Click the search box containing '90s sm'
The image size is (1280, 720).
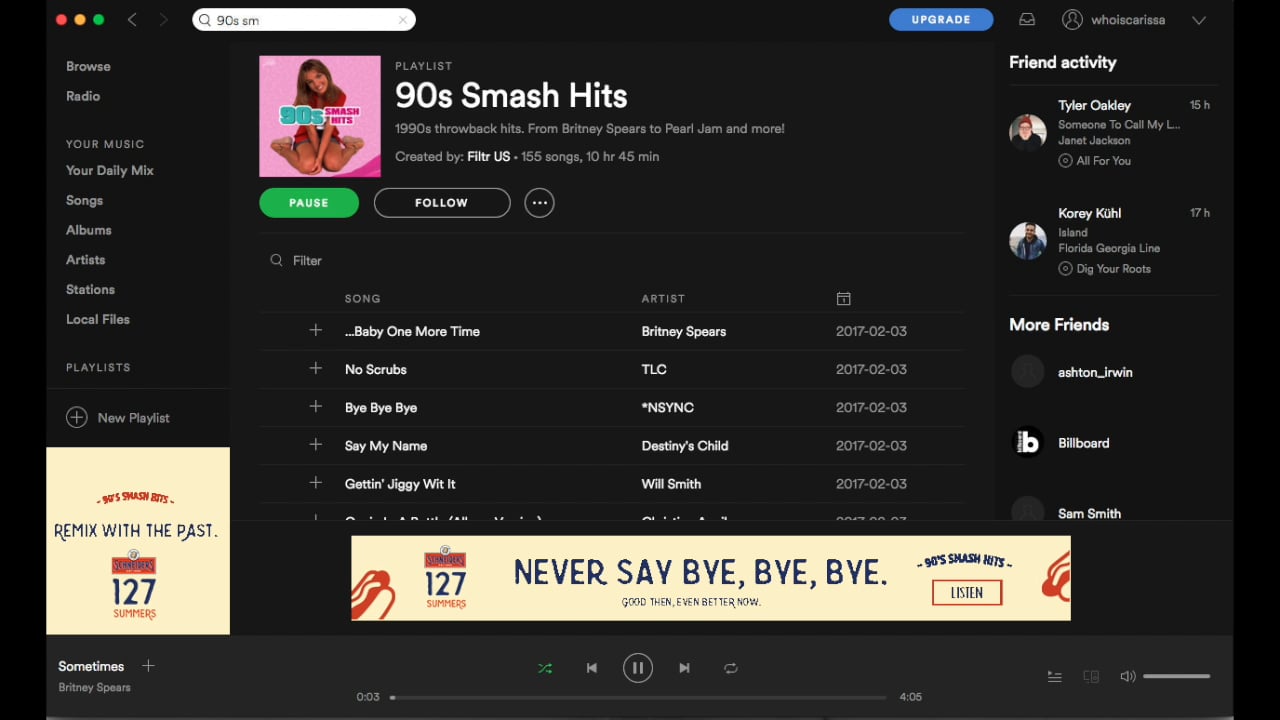click(304, 20)
